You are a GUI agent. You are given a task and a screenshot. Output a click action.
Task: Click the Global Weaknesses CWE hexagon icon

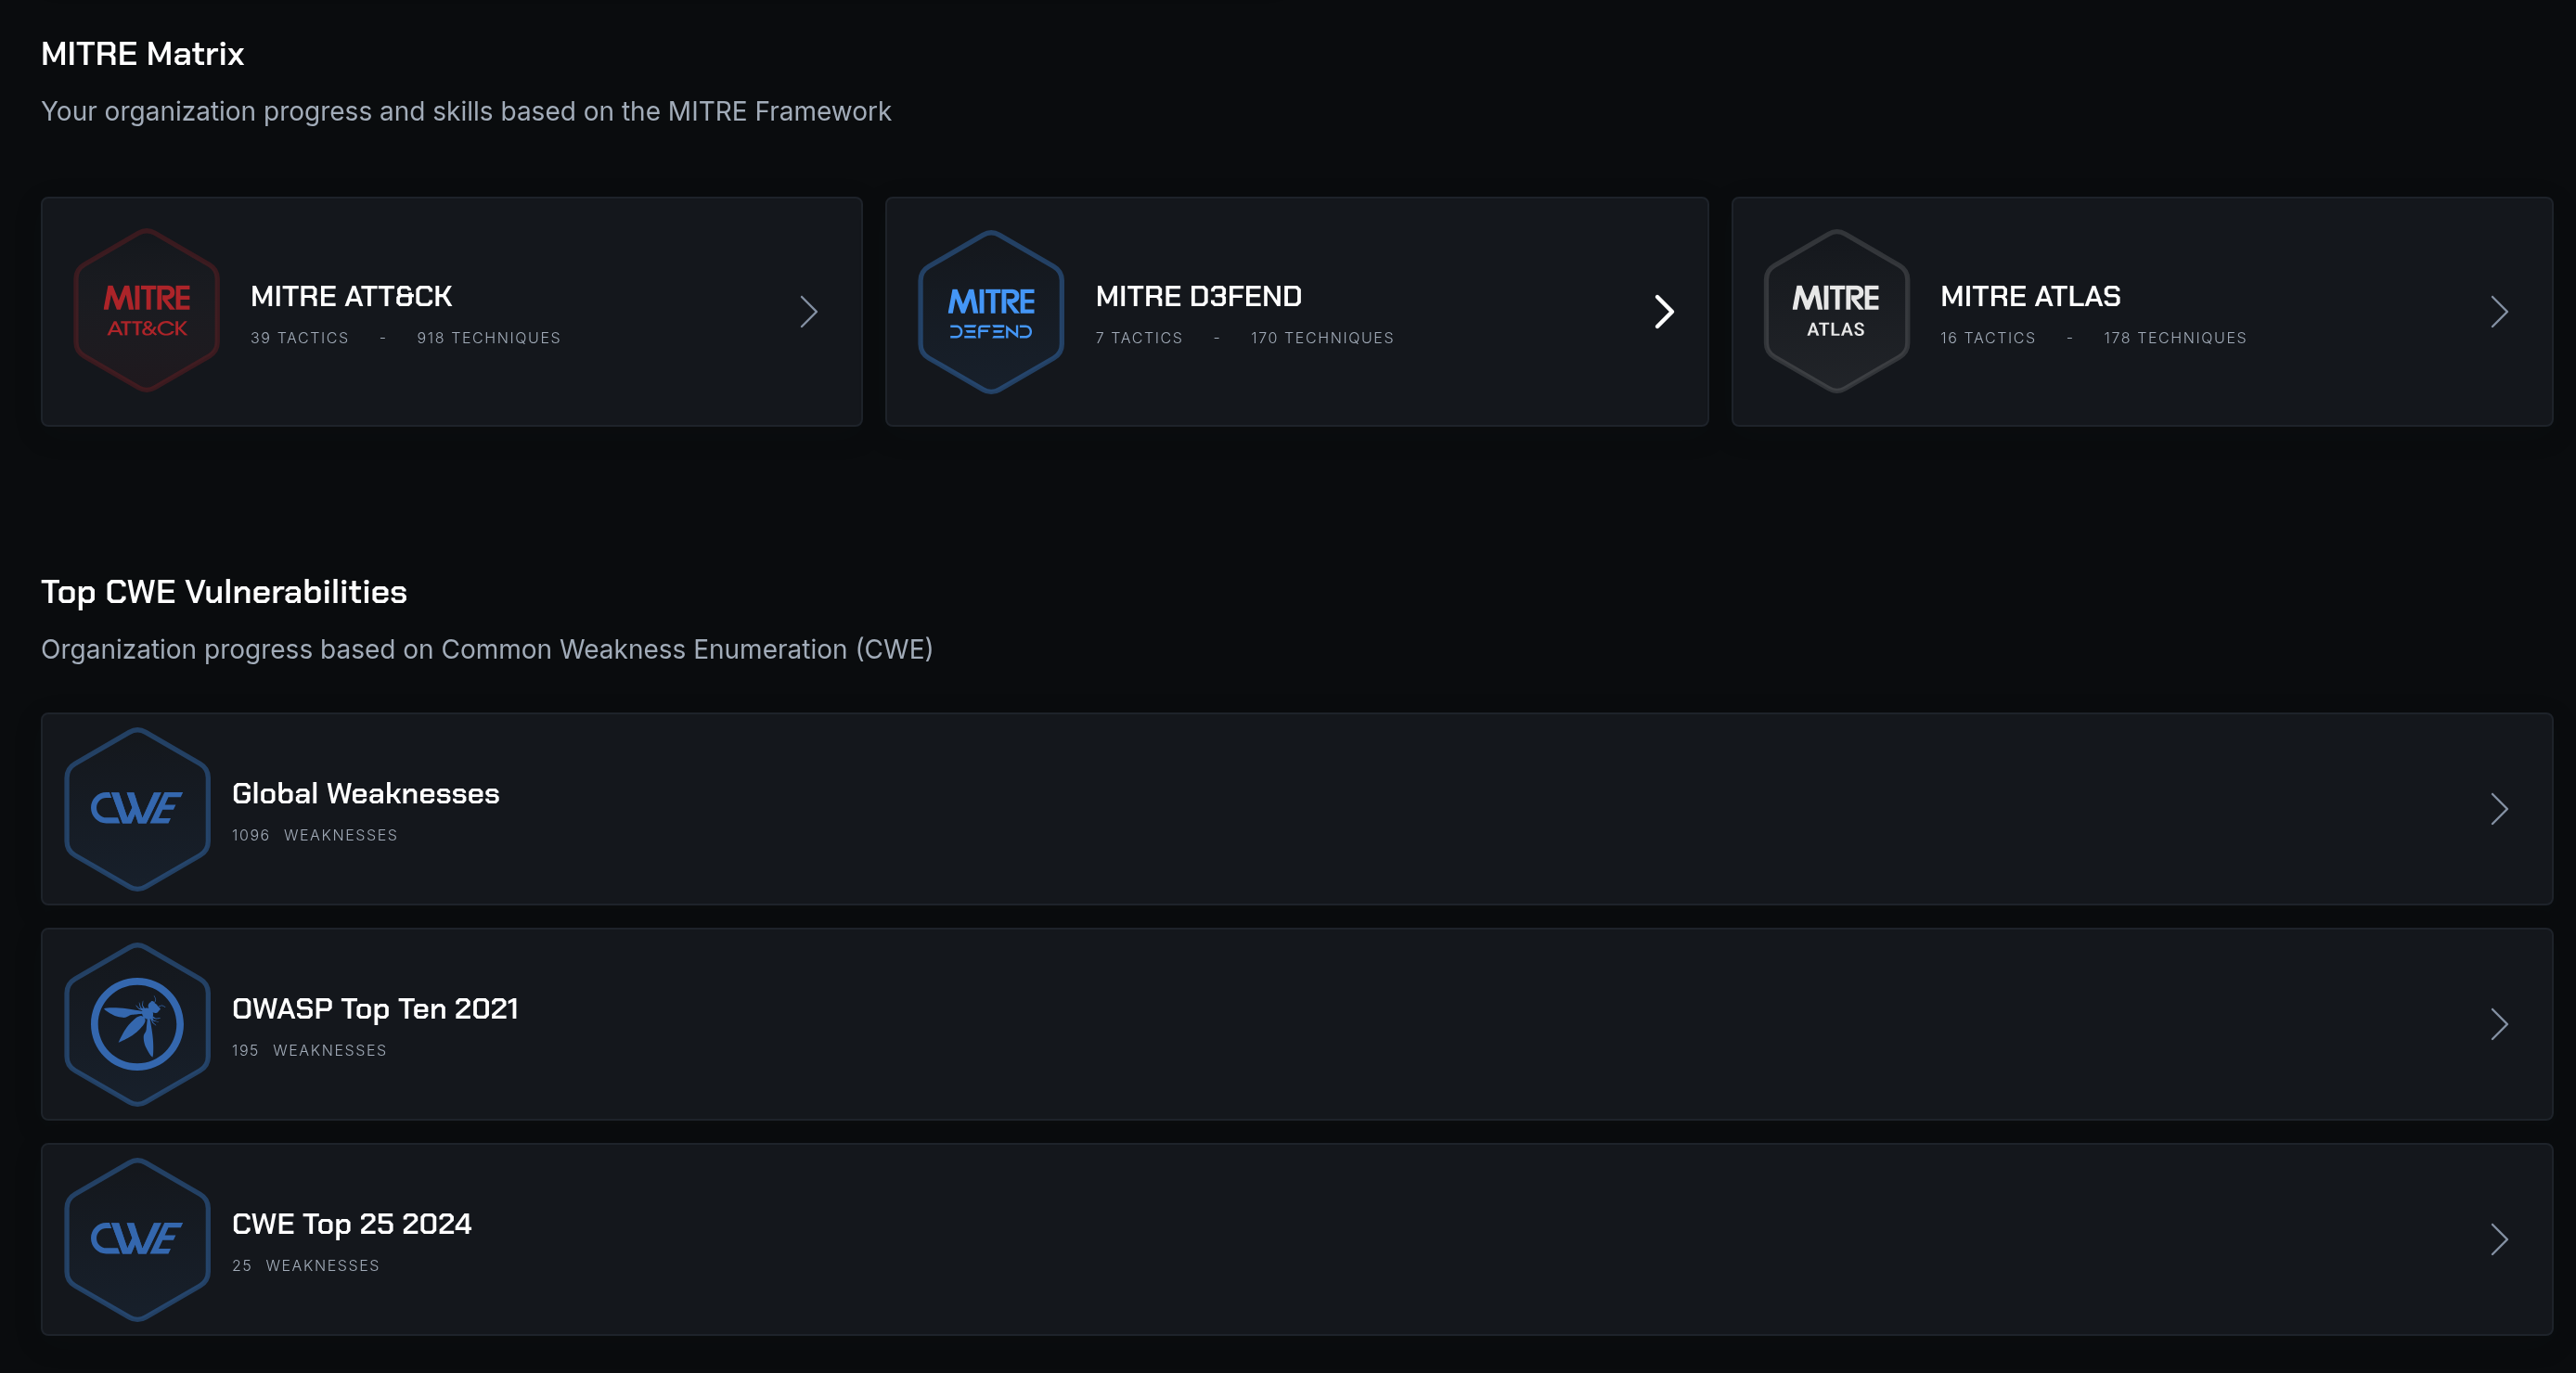[x=137, y=809]
